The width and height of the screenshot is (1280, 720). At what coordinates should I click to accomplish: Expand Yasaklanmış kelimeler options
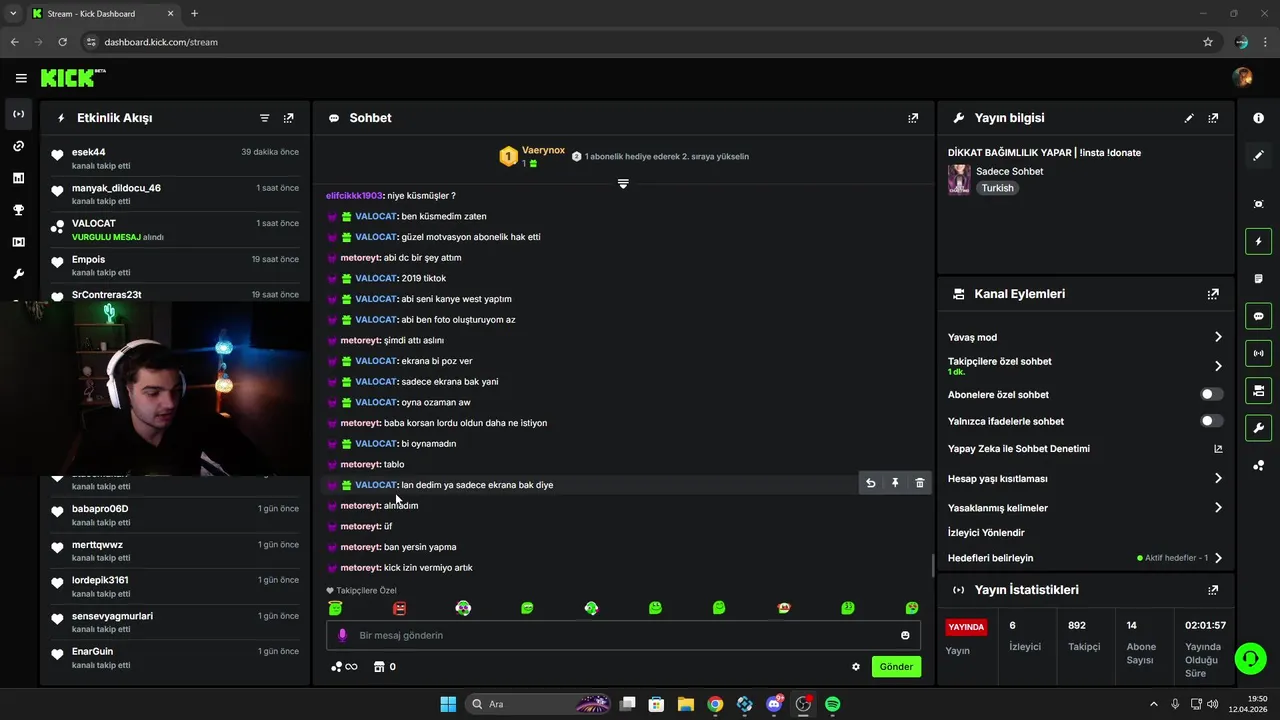(x=1218, y=508)
